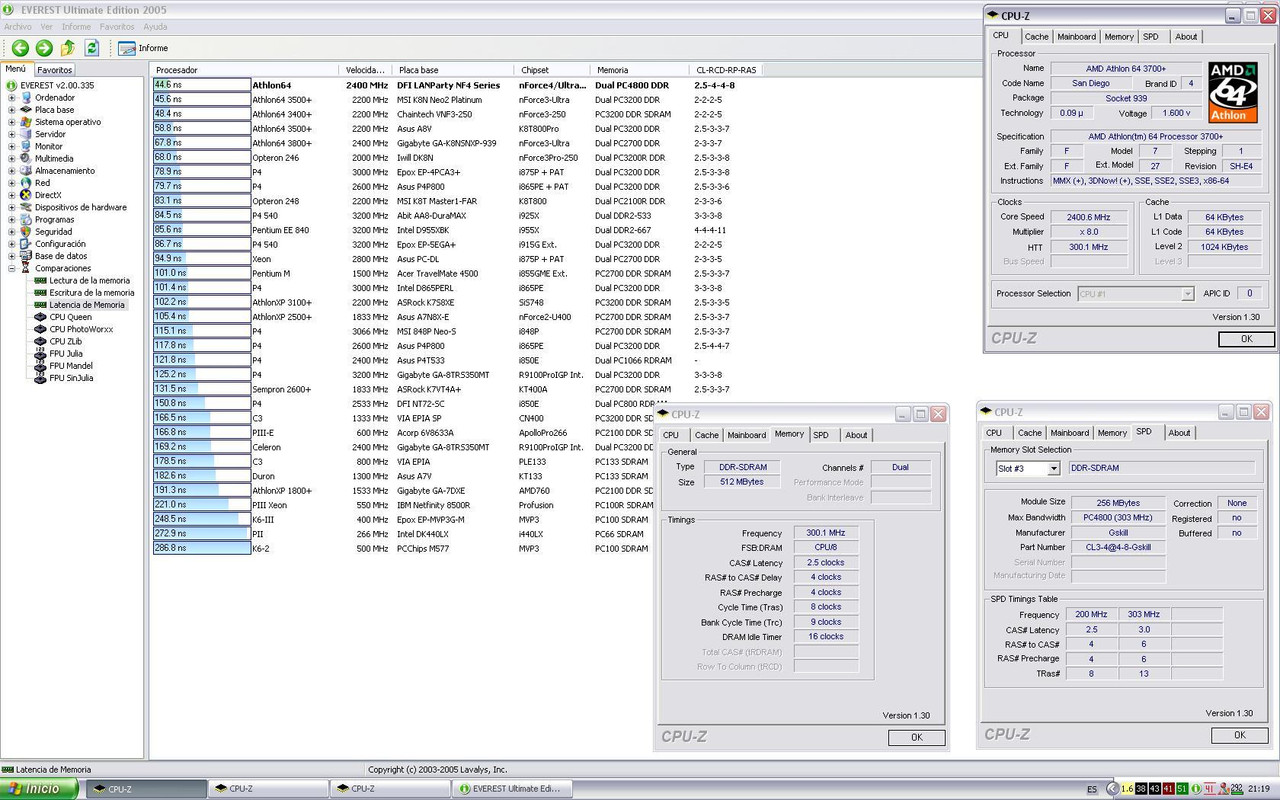Expand the Placa base tree node
Image resolution: width=1280 pixels, height=800 pixels.
12,110
